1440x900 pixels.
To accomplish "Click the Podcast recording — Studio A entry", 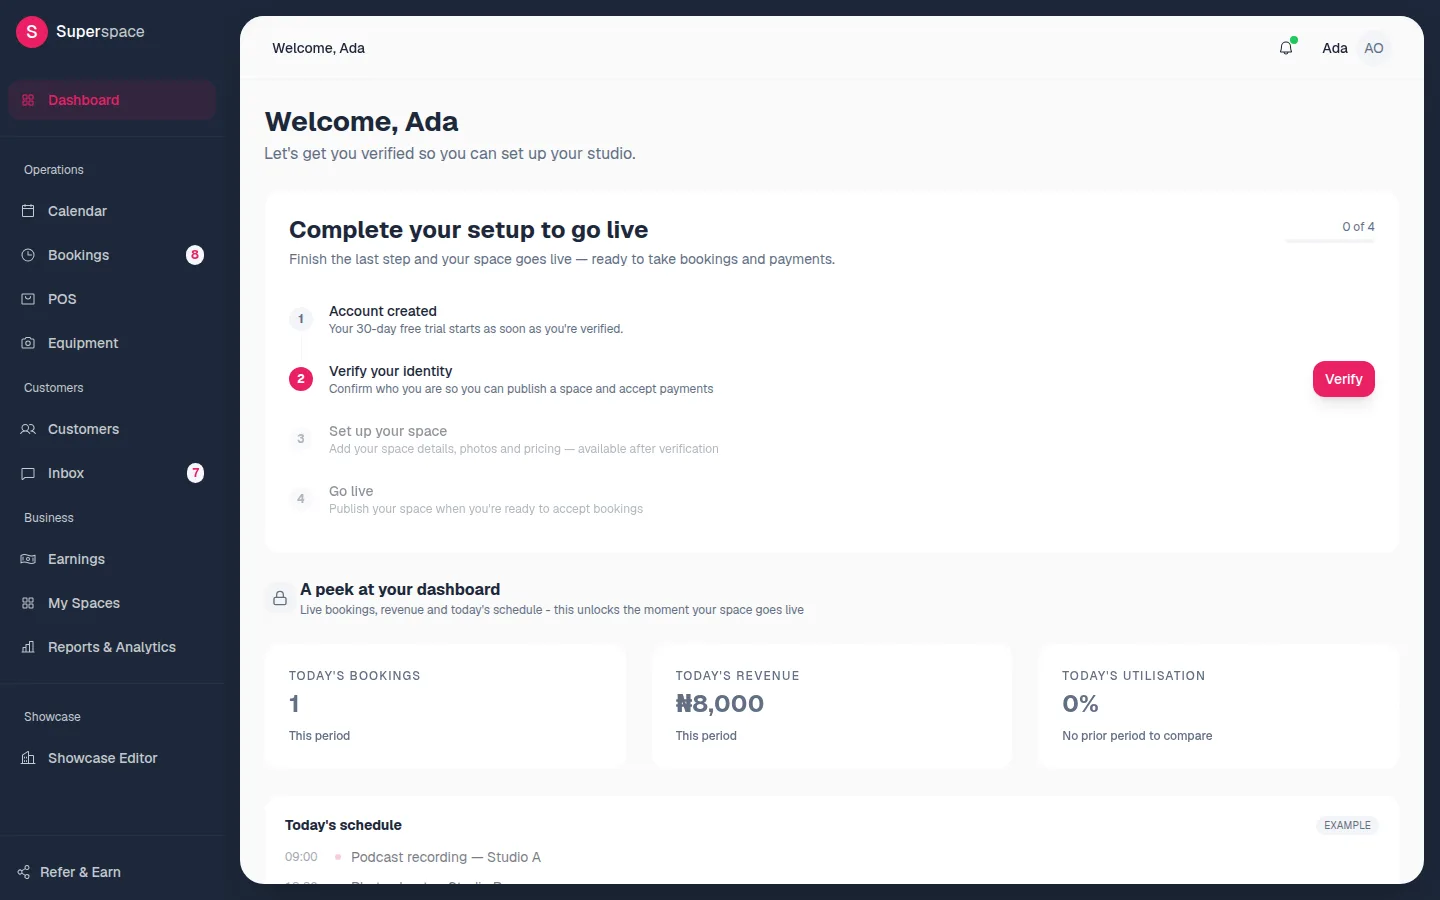I will (x=446, y=857).
